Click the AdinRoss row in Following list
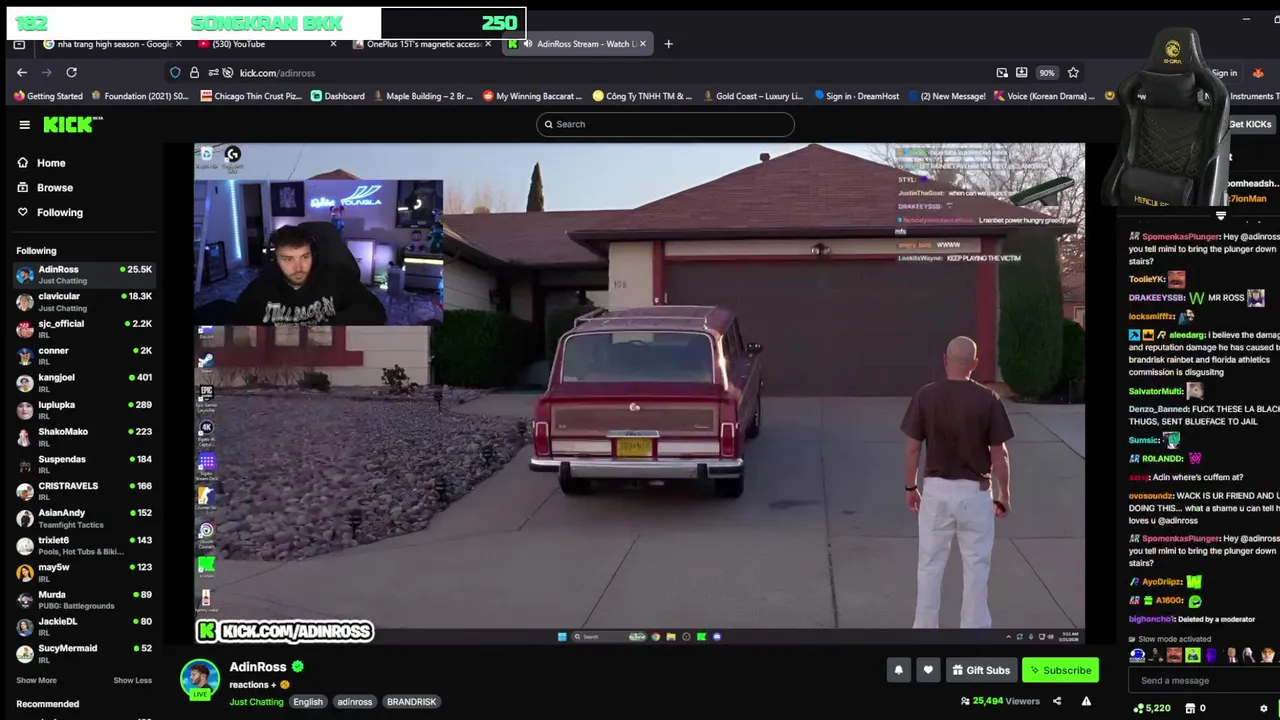 tap(82, 274)
